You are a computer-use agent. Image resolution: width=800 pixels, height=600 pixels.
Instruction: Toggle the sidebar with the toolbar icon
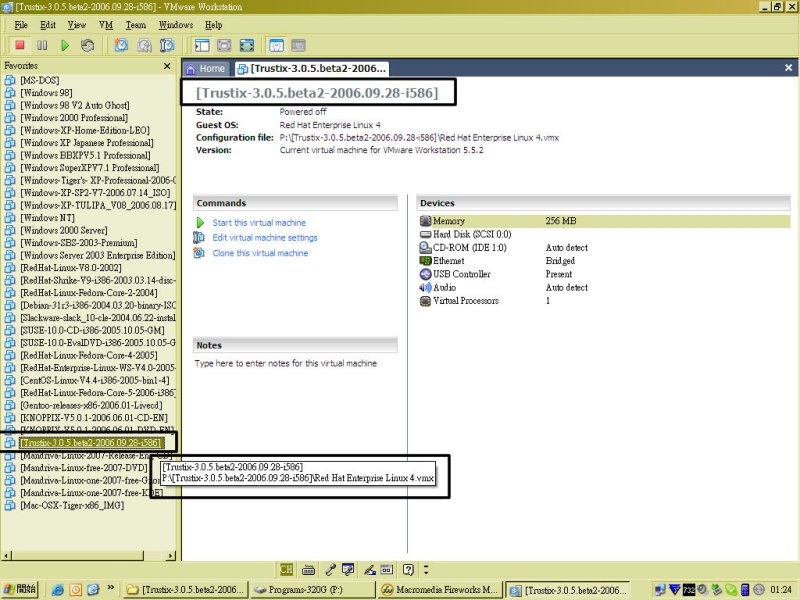click(202, 45)
